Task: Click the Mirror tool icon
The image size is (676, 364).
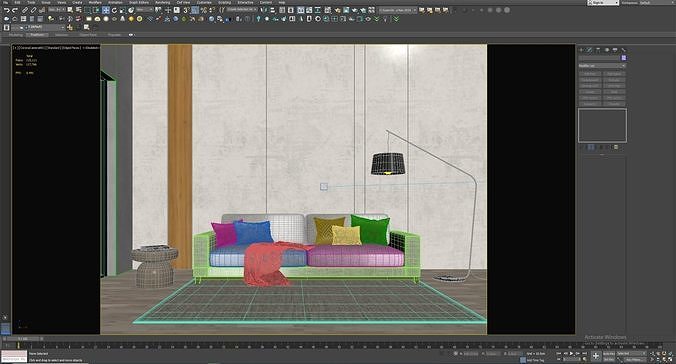Action: [x=264, y=9]
